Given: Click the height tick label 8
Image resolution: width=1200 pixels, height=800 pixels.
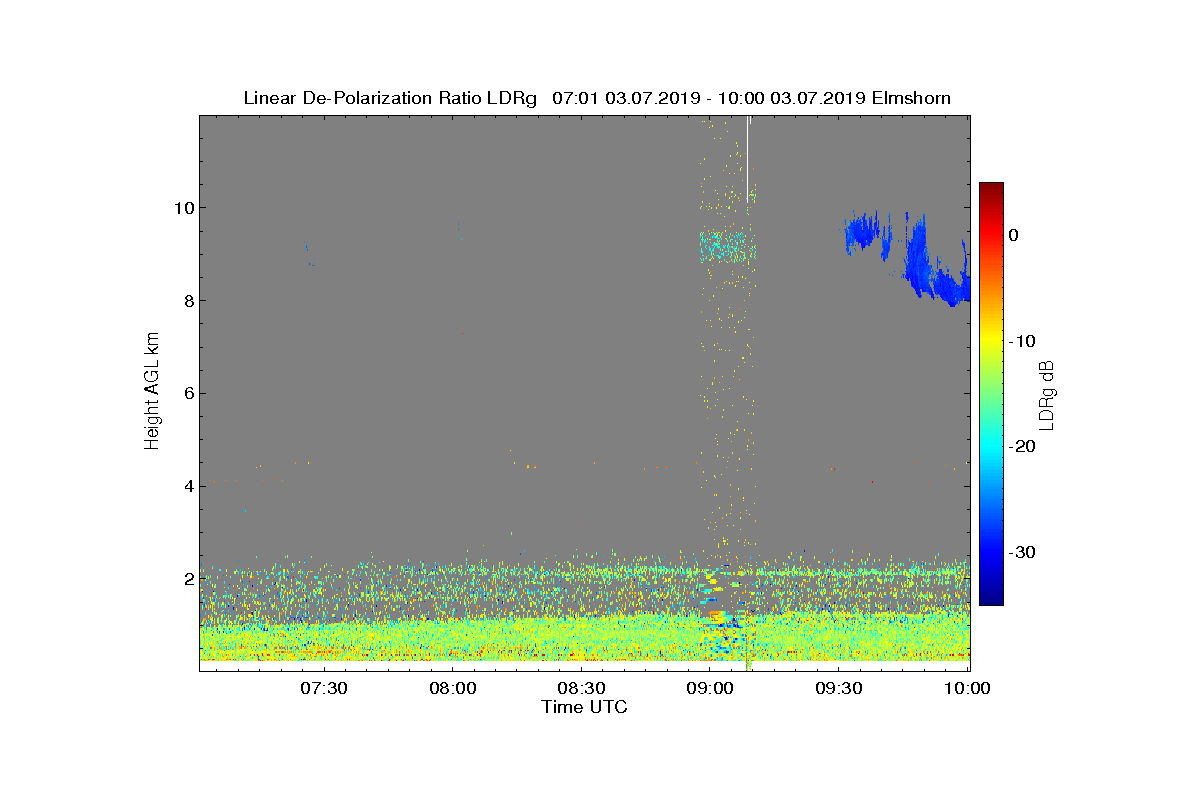Looking at the screenshot, I should coord(187,301).
